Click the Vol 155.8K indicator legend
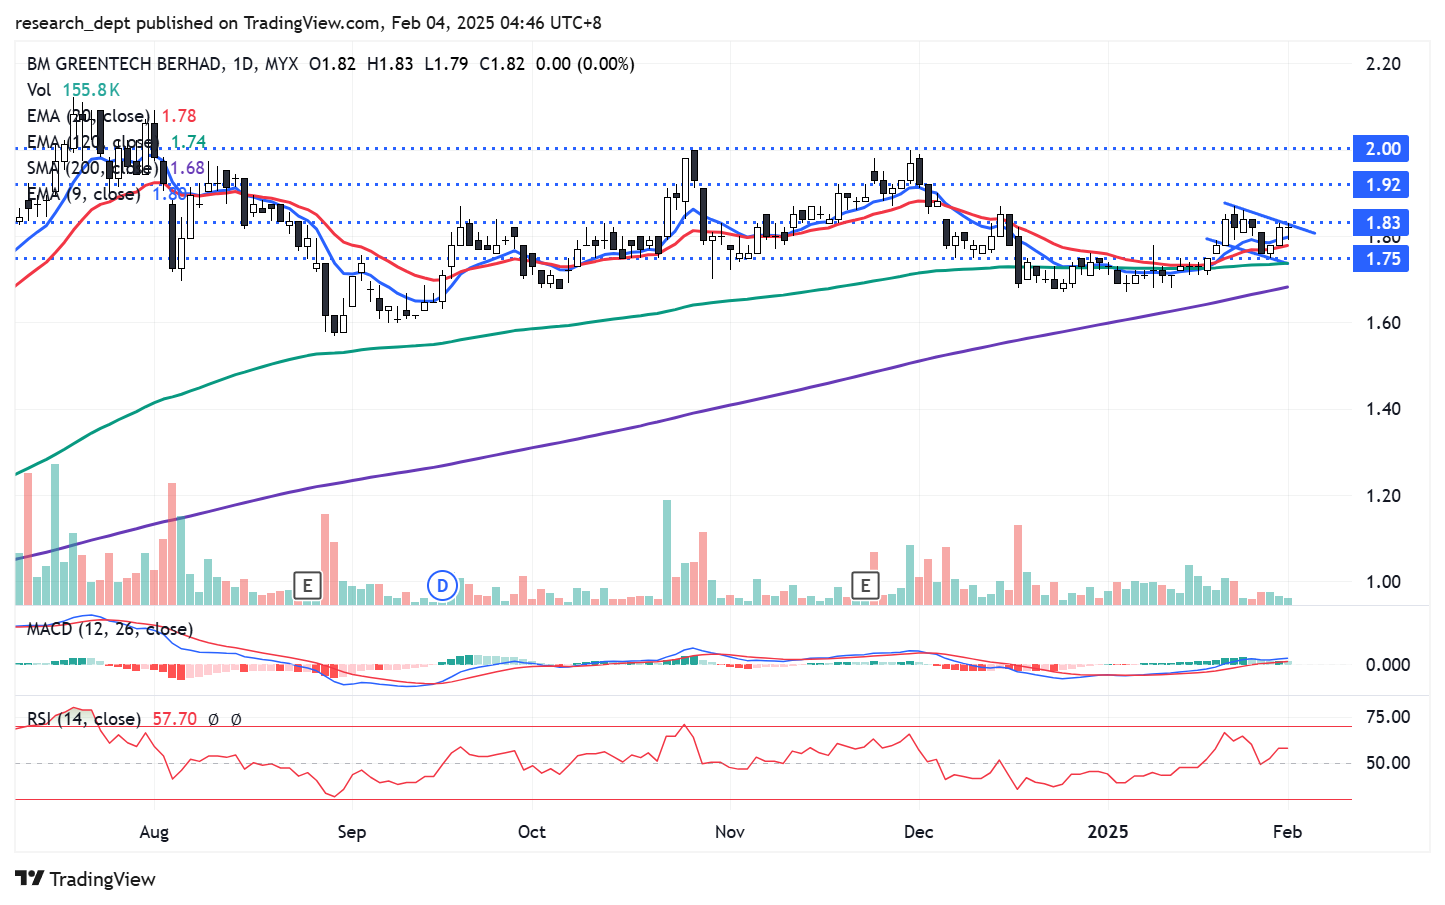The height and width of the screenshot is (905, 1445). coord(73,90)
